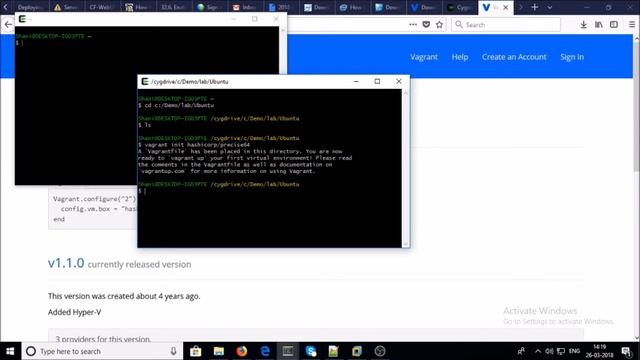Click 'Vagrant.configure' code line
Screen dimensions: 640x360
95,199
